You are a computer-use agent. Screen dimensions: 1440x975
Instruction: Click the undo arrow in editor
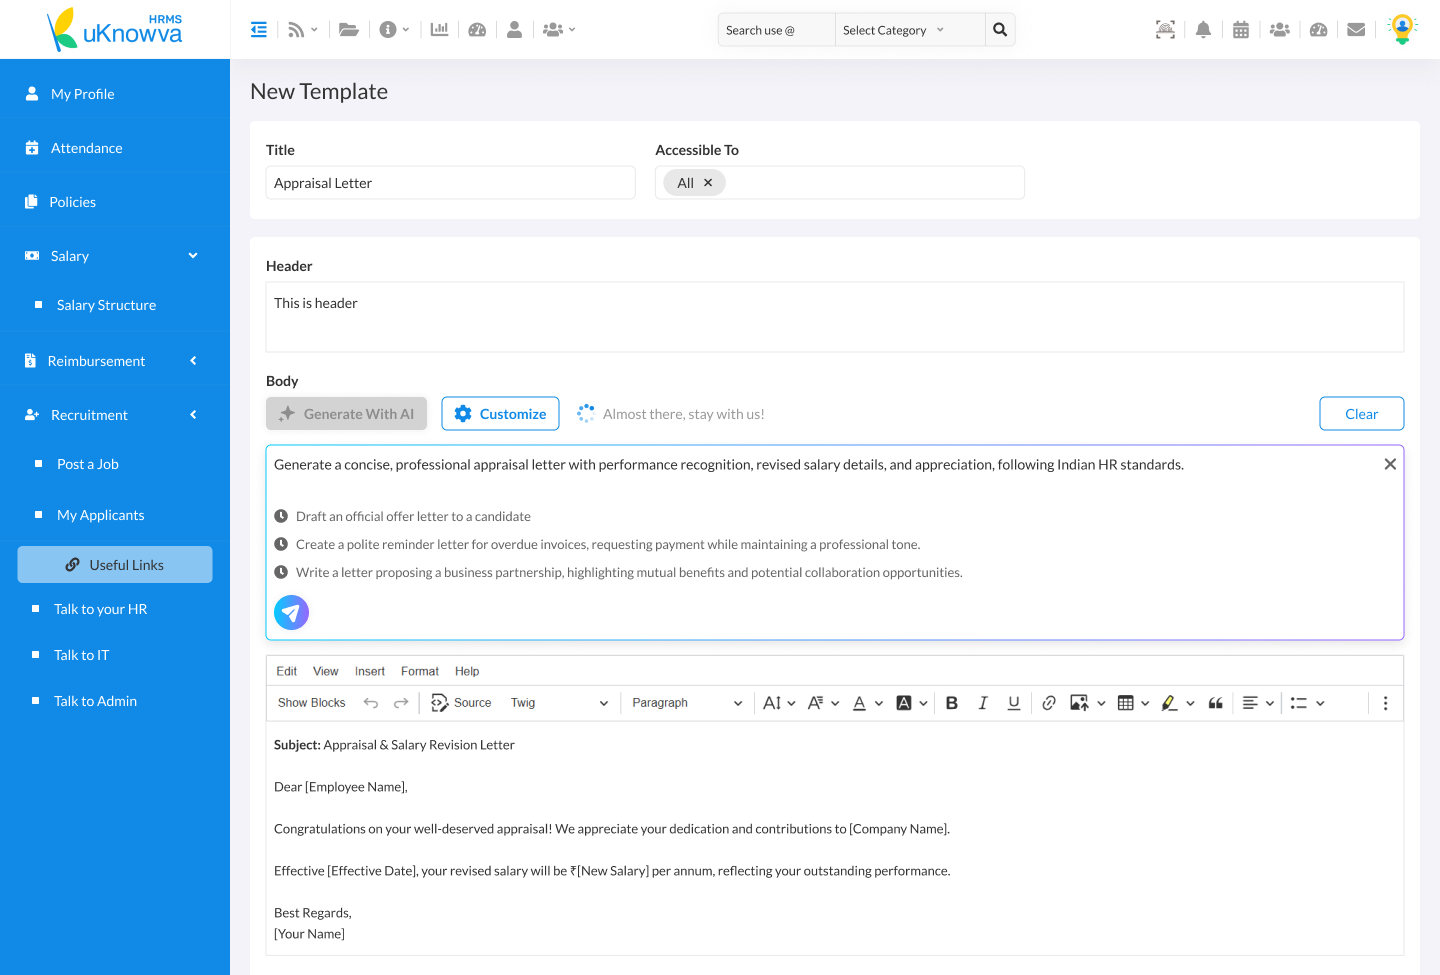pos(371,703)
